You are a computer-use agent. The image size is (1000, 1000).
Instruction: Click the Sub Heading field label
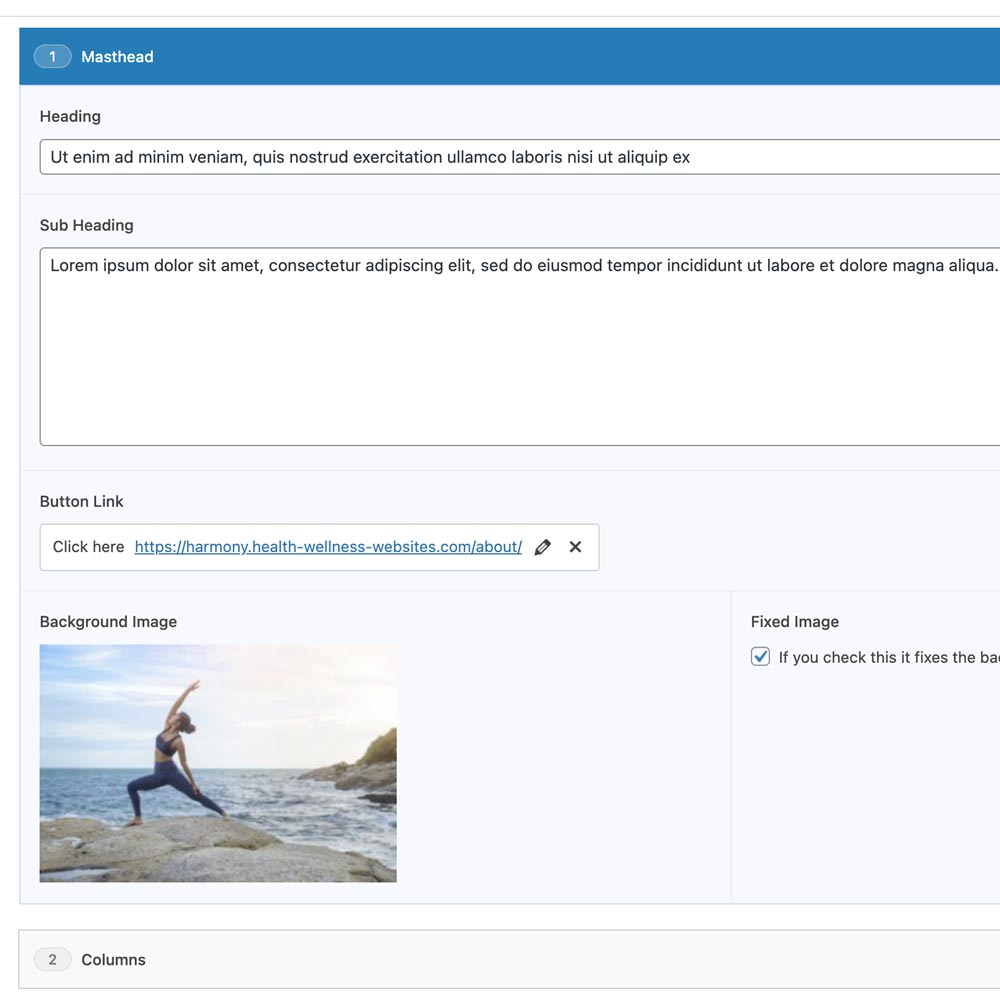coord(86,225)
